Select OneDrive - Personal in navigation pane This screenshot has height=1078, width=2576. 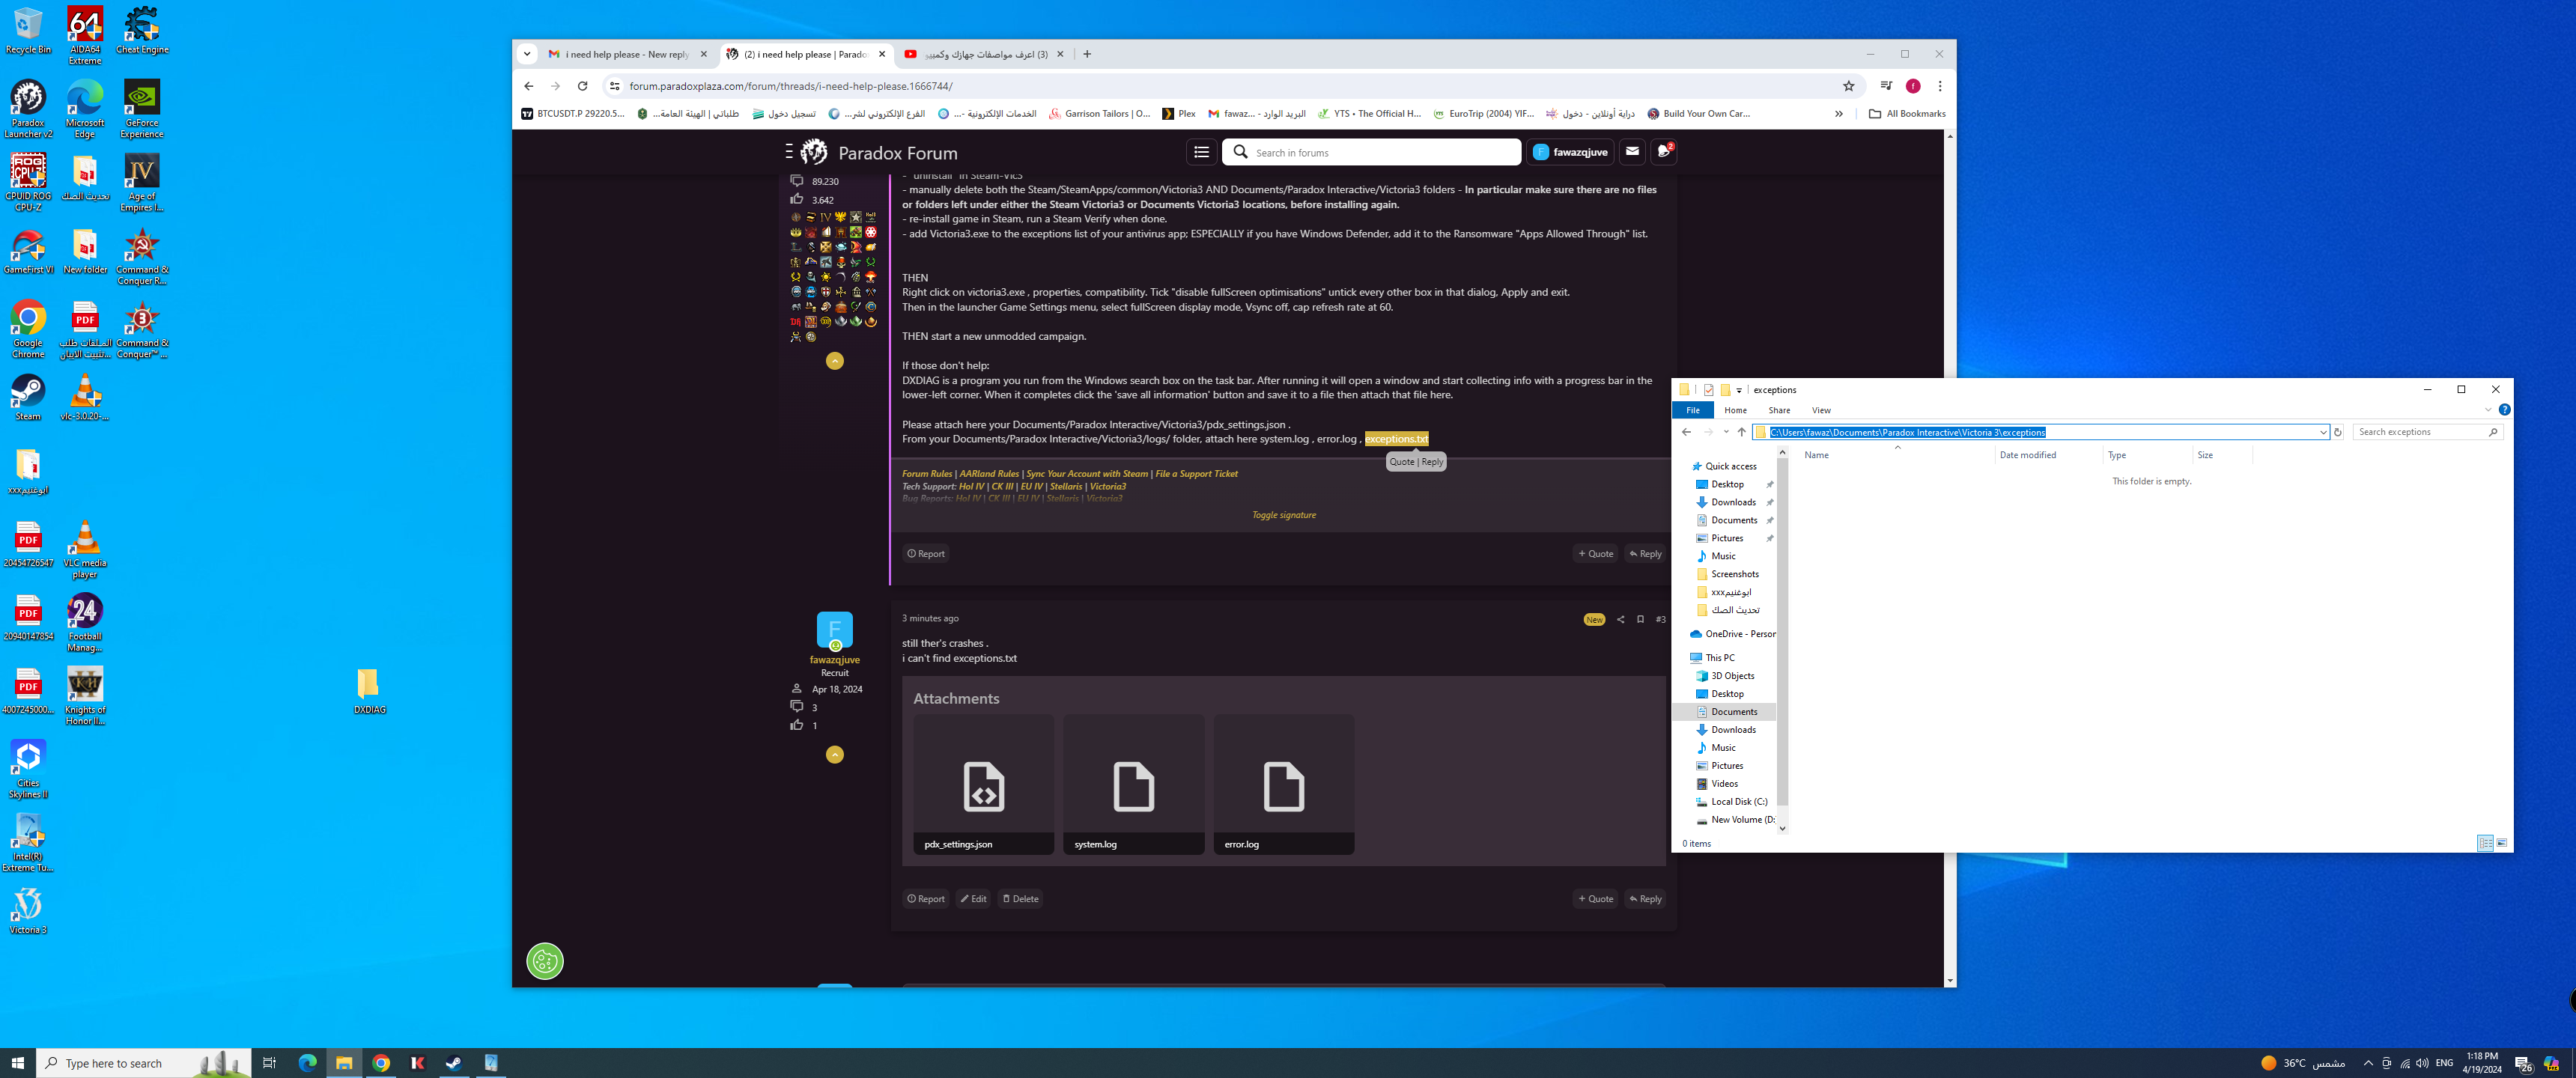point(1732,634)
